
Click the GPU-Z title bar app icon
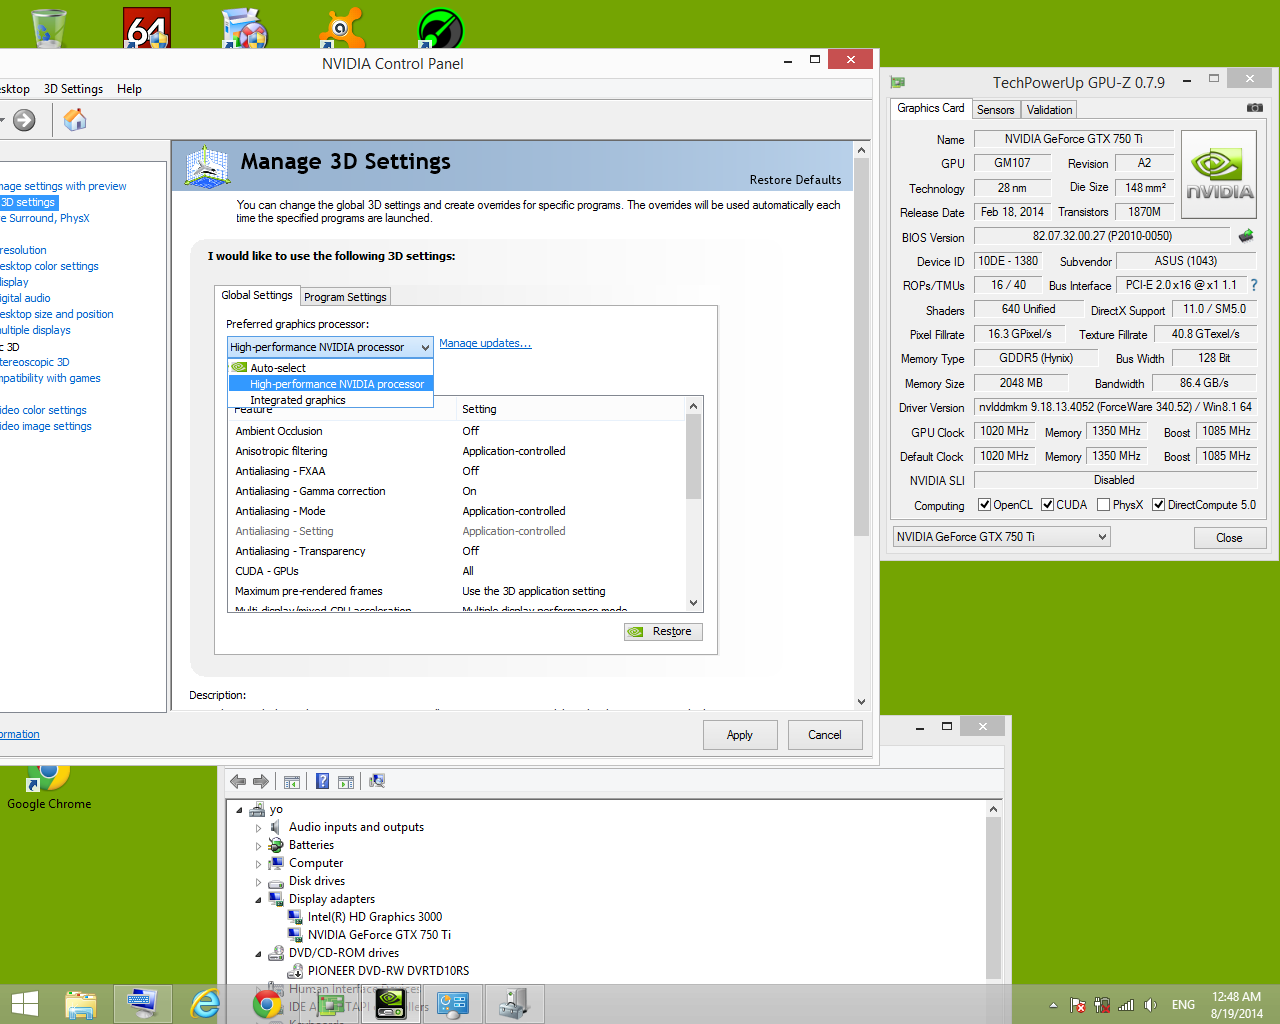[x=898, y=82]
